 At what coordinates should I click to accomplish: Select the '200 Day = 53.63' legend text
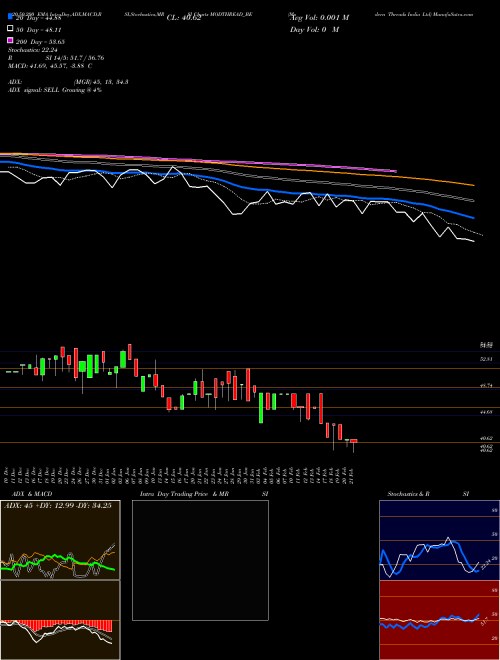(x=40, y=42)
